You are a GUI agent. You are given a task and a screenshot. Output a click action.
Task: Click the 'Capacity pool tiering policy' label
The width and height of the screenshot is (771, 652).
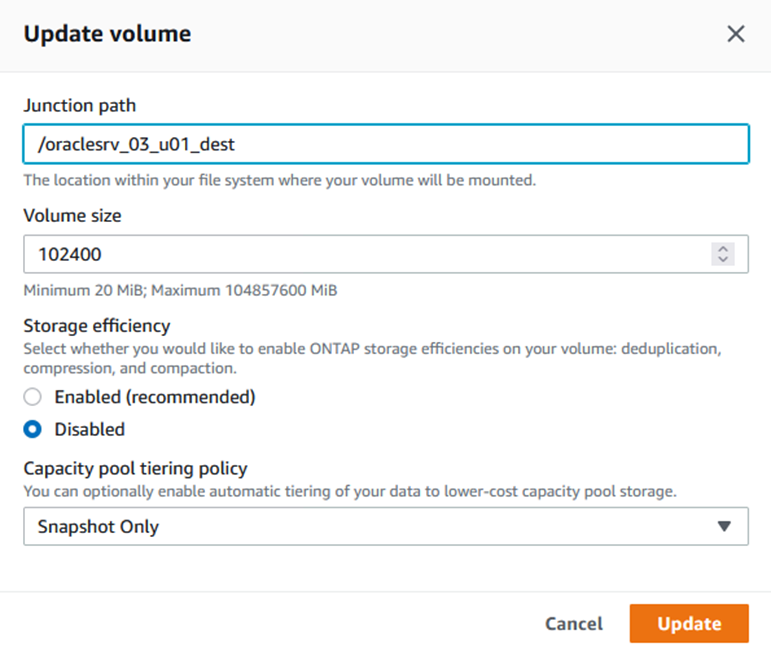[x=135, y=468]
